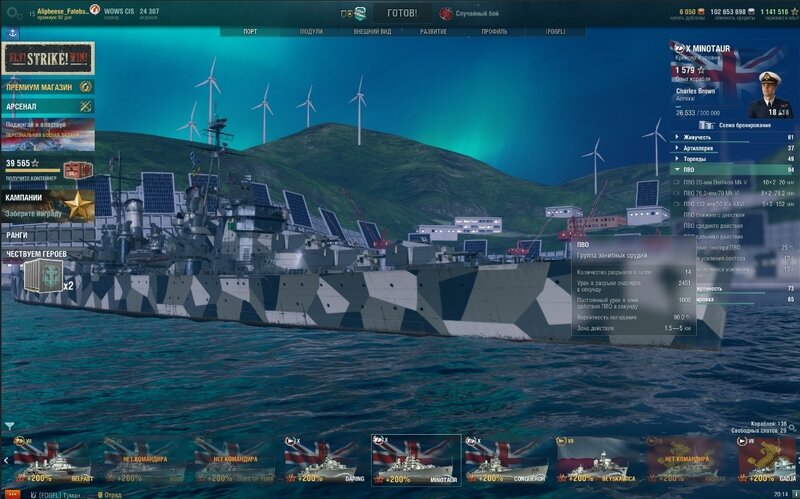
Task: Expand the Живучесть parameters
Action: 734,137
